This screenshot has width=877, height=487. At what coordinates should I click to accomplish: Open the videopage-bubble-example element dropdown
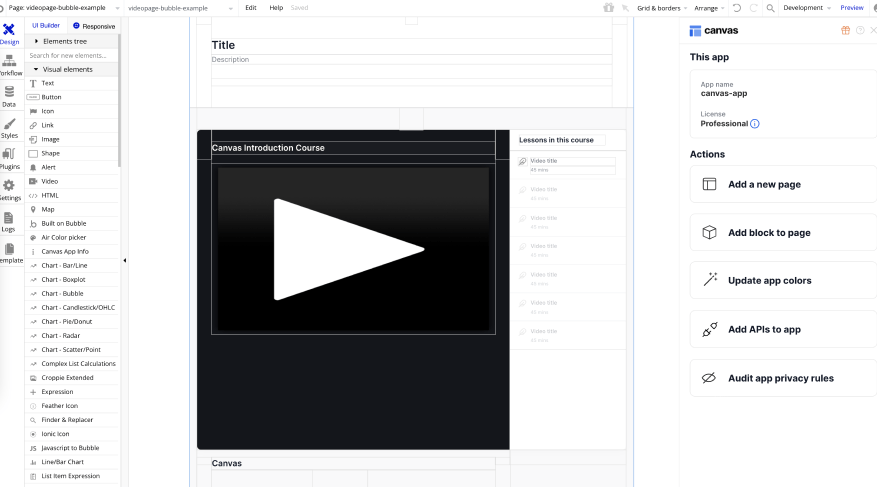(x=180, y=8)
